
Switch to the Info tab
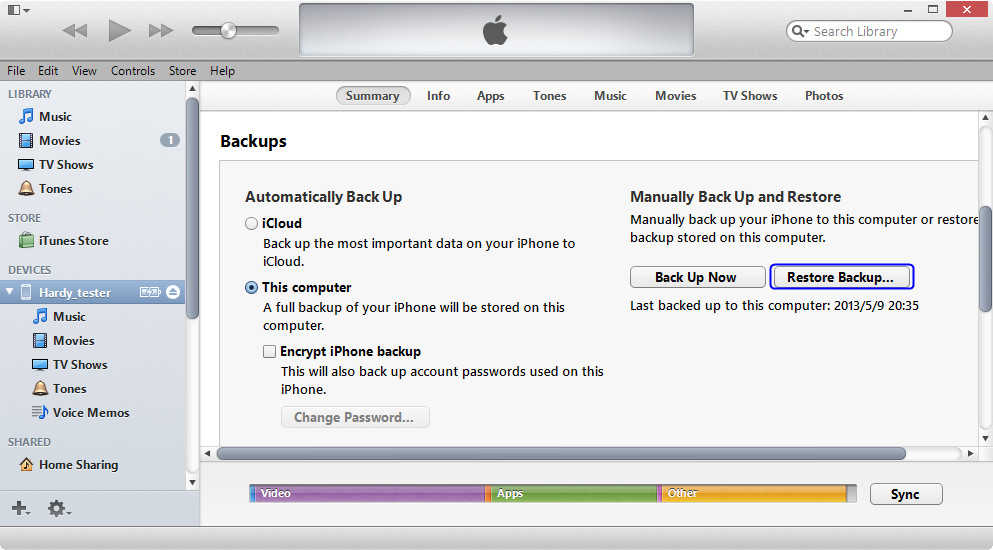point(438,96)
